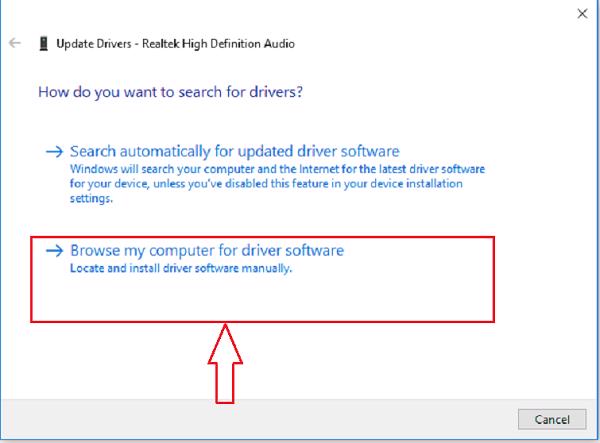Viewport: 600px width, 443px height.
Task: Click the 'Update Drivers - Realtek High Definition Audio' title
Action: (176, 44)
